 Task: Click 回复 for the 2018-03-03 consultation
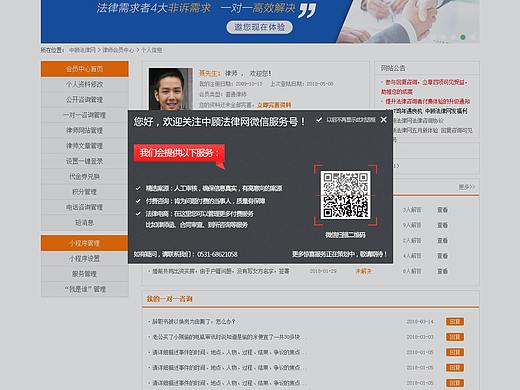click(455, 337)
